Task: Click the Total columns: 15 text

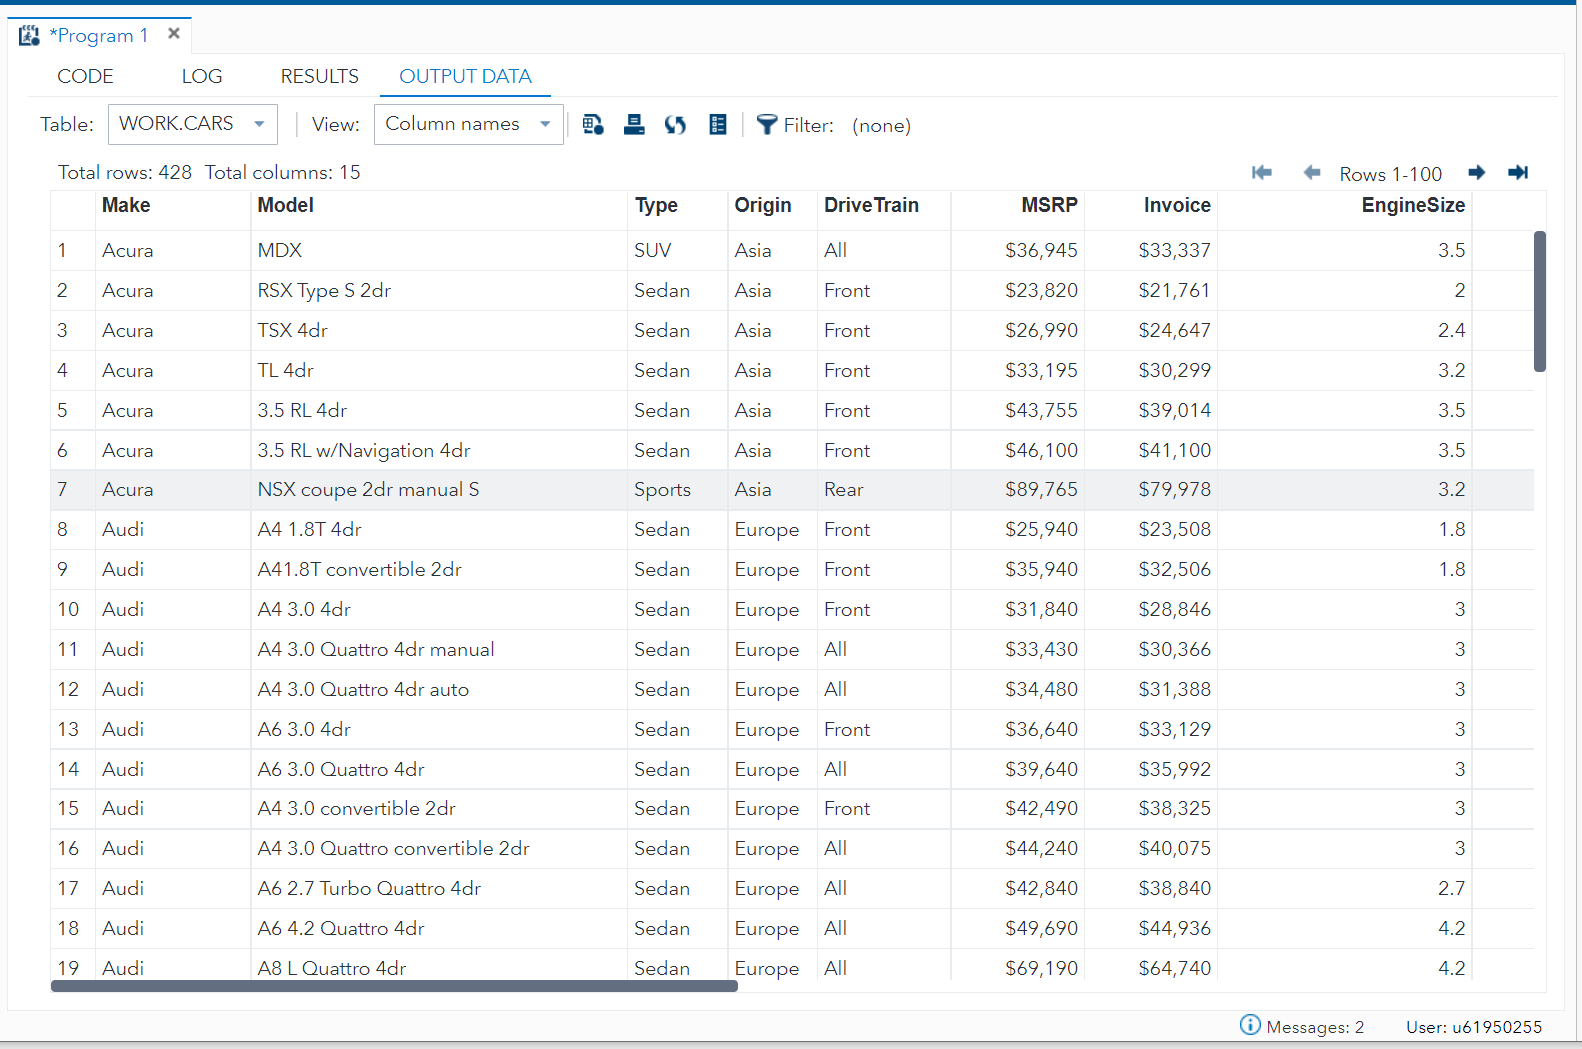Action: tap(282, 172)
